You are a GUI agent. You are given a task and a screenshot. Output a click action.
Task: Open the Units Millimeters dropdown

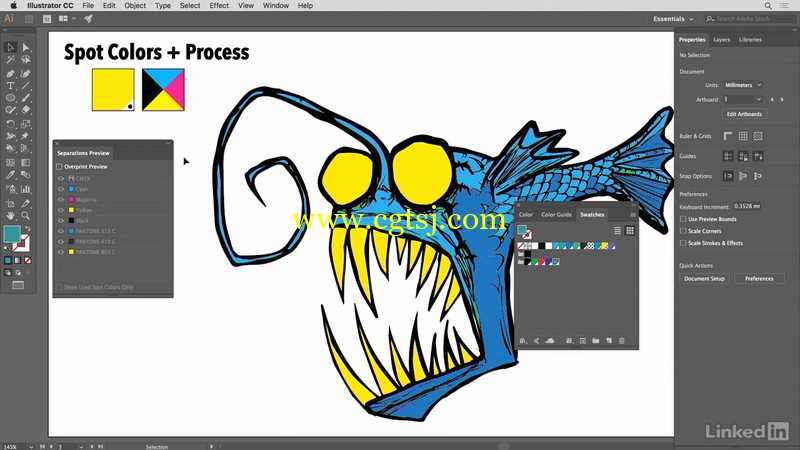(743, 85)
